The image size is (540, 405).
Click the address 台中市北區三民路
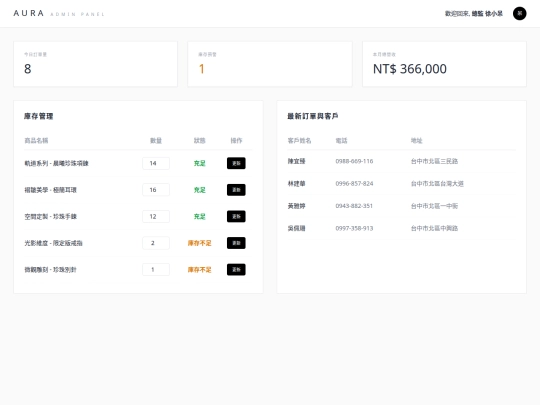(x=434, y=161)
